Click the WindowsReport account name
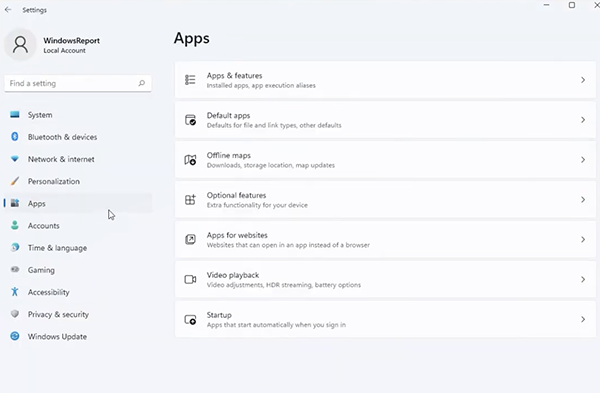Image resolution: width=600 pixels, height=393 pixels. click(x=72, y=41)
